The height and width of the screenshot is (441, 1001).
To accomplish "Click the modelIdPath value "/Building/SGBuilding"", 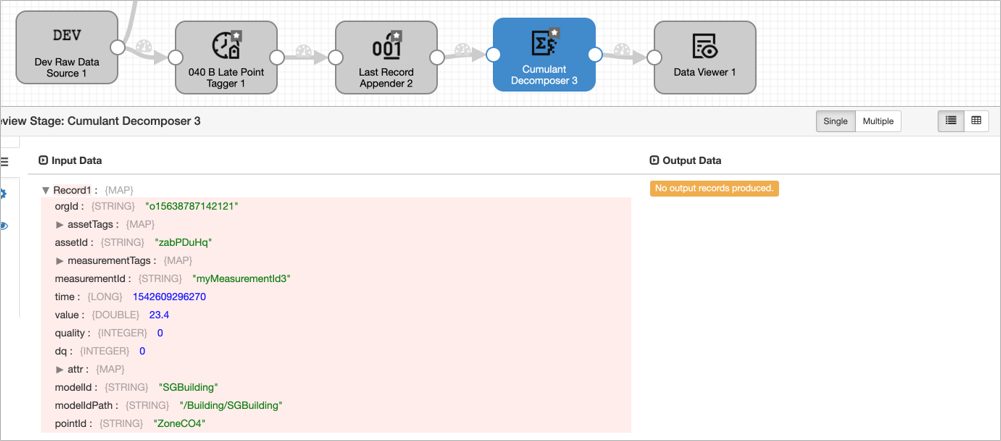I will (x=230, y=405).
